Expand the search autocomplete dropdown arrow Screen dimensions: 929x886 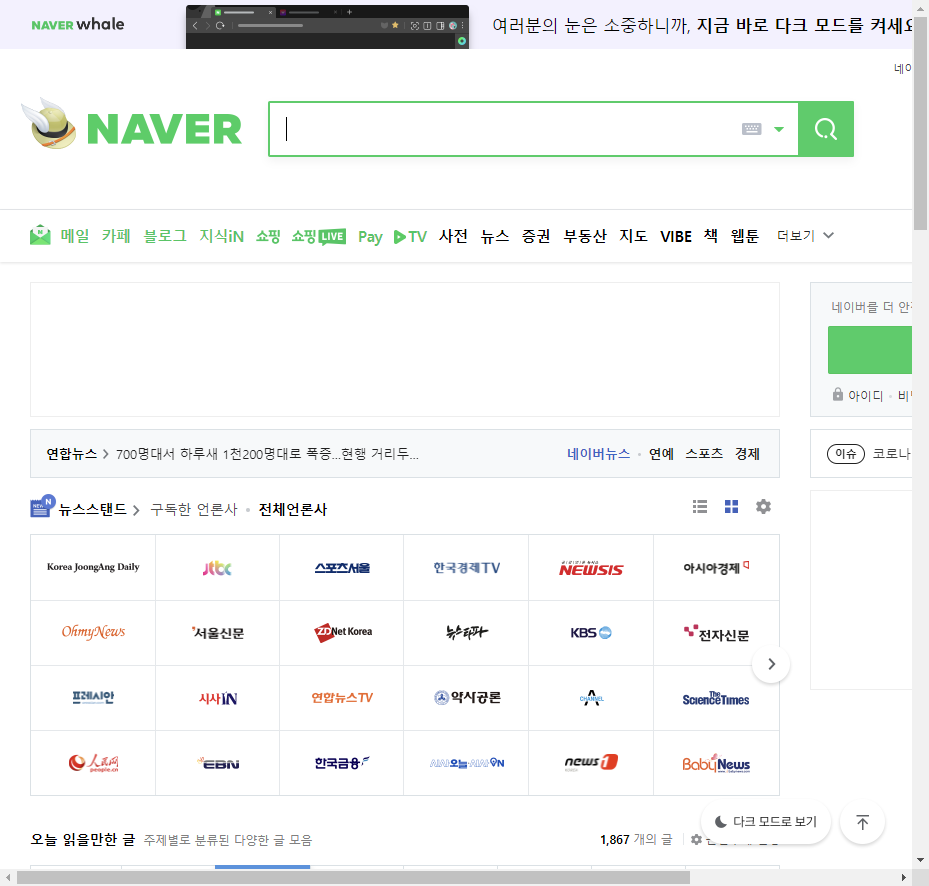coord(779,129)
